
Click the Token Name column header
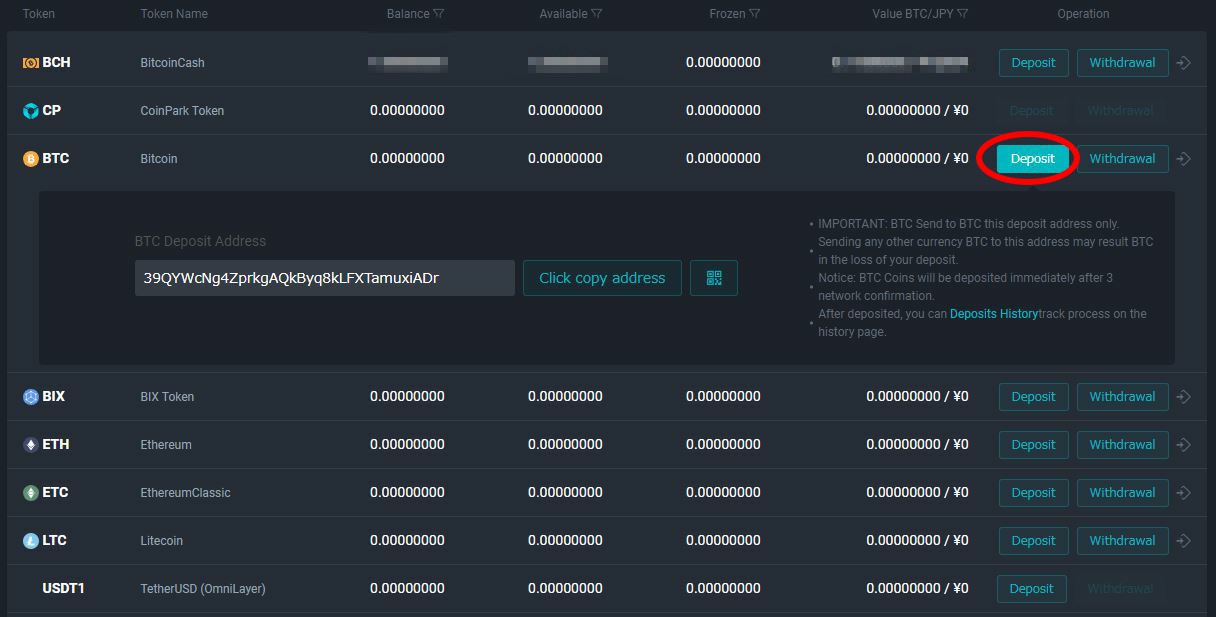point(174,14)
